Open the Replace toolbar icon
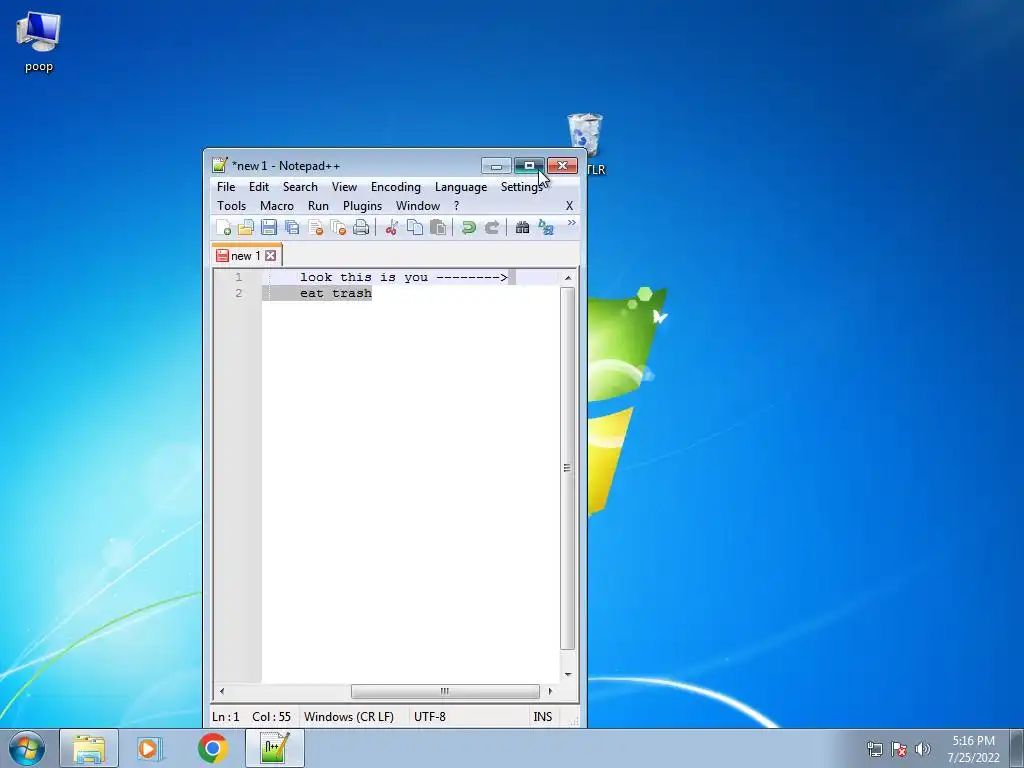Viewport: 1024px width, 768px height. [545, 227]
